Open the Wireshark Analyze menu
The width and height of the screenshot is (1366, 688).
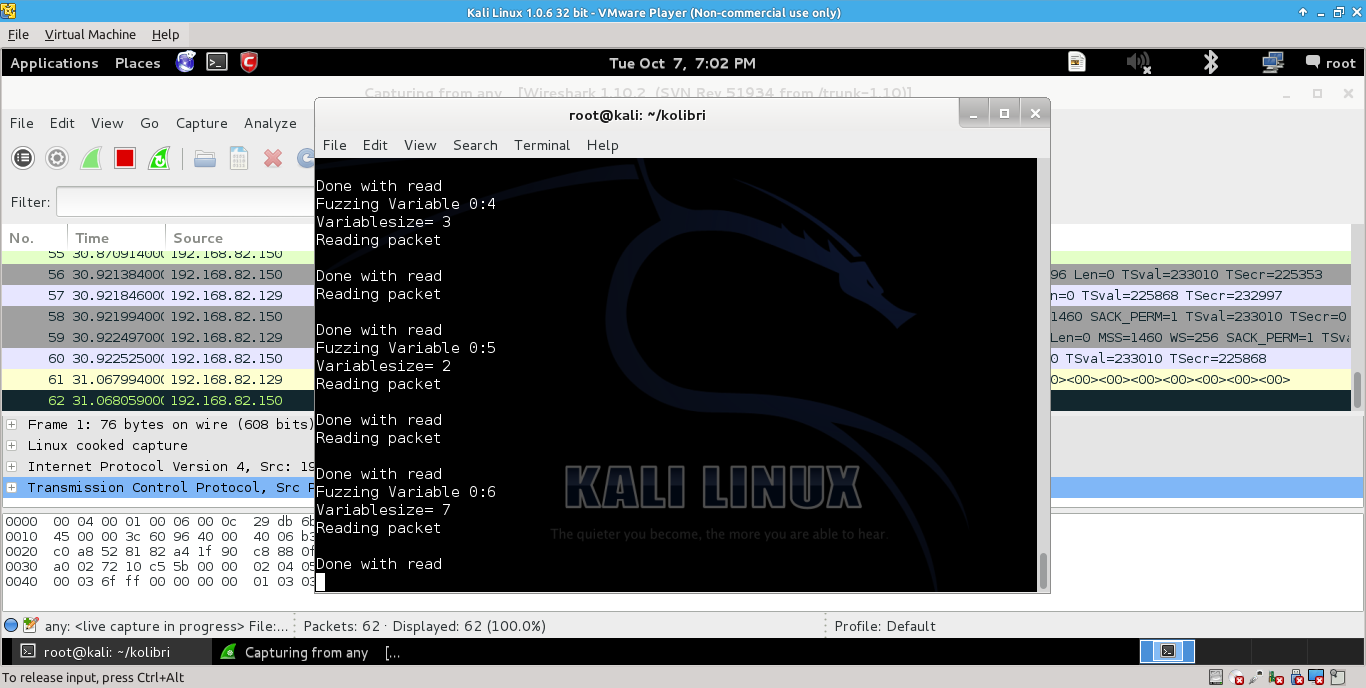click(x=270, y=123)
